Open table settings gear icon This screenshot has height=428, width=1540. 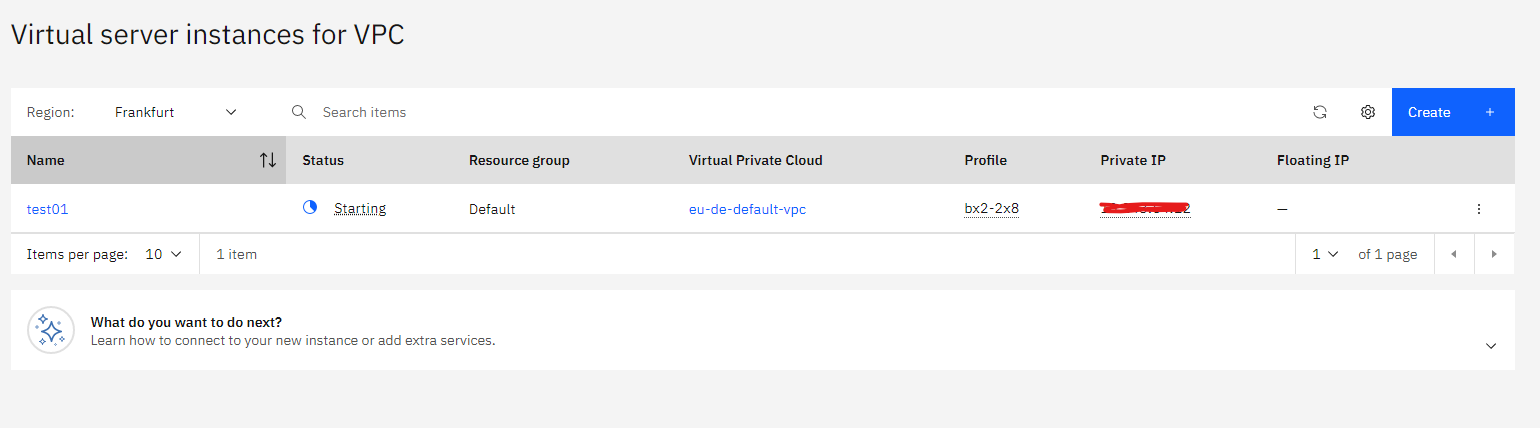pyautogui.click(x=1367, y=112)
